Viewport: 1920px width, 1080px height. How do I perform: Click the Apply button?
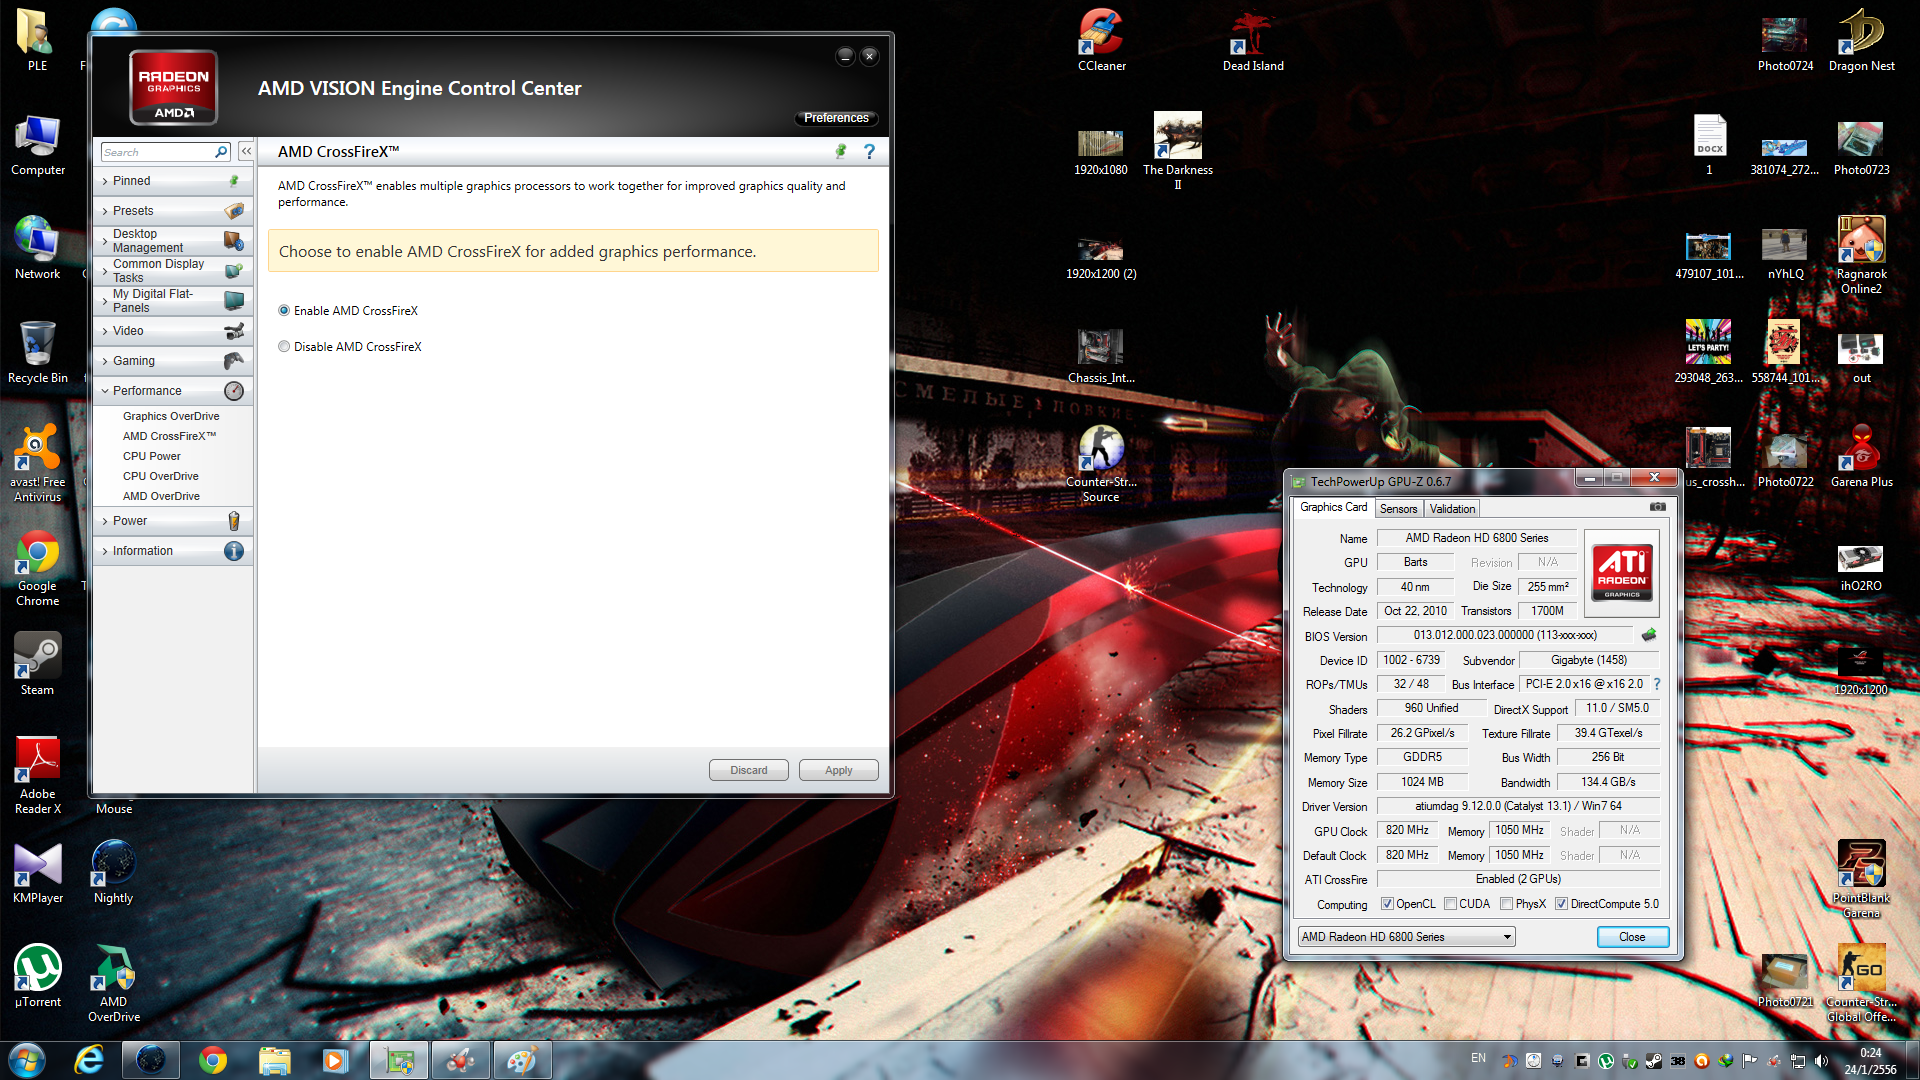[x=838, y=770]
